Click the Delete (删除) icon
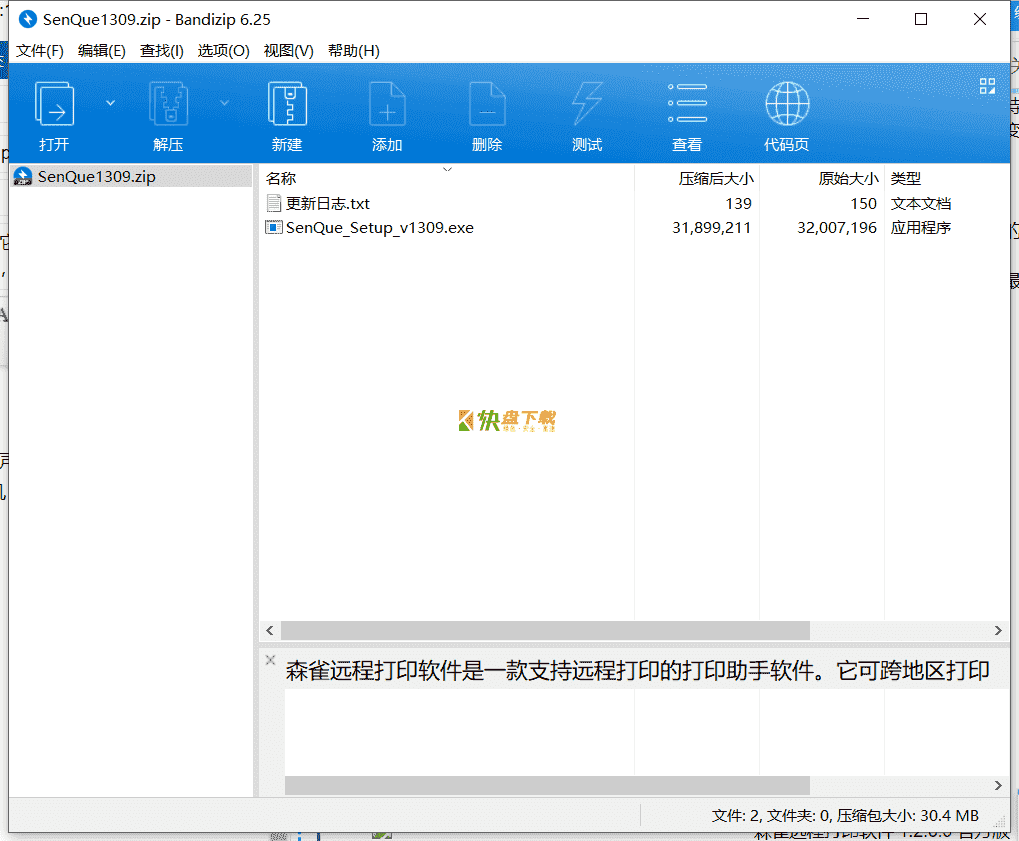The width and height of the screenshot is (1019, 841). coord(487,104)
